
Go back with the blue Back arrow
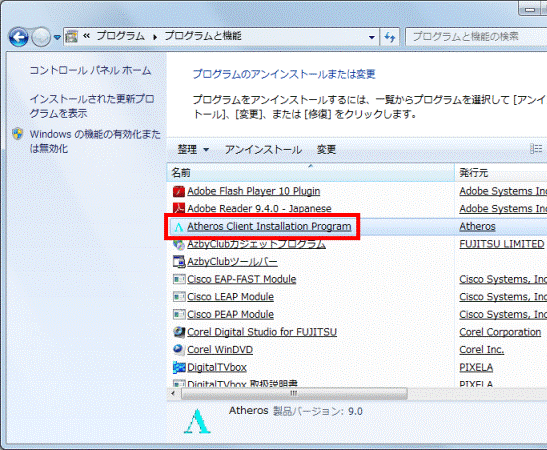[18, 37]
